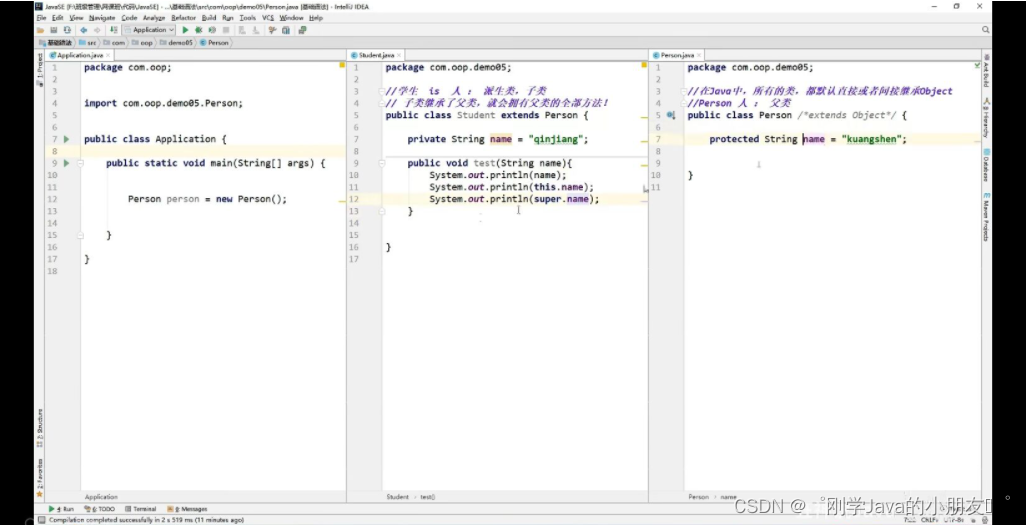Open the TODO tool window
The width and height of the screenshot is (1026, 525).
click(99, 509)
